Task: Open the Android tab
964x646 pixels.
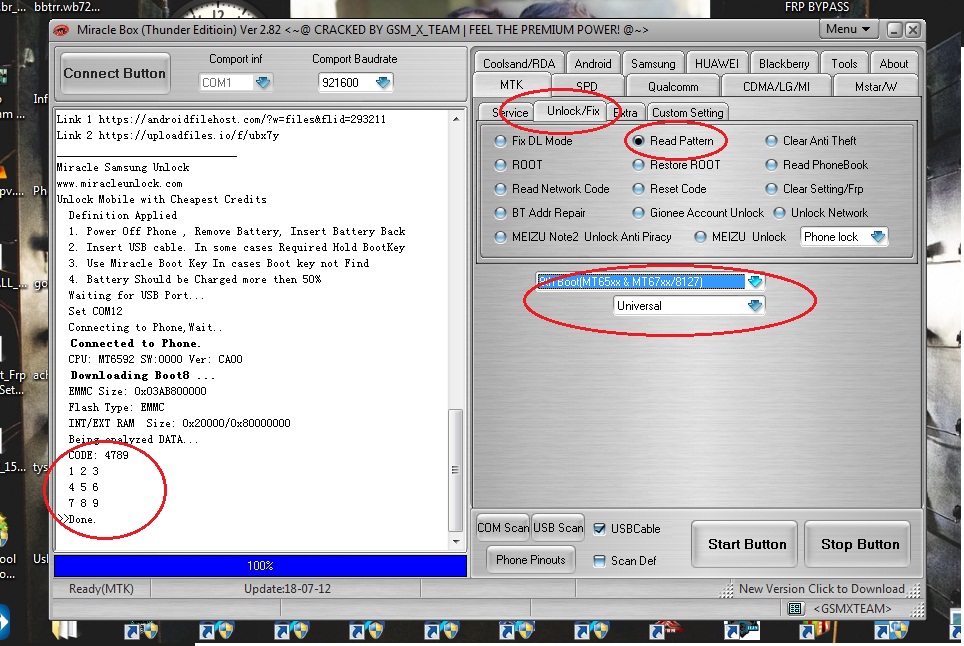Action: tap(593, 63)
